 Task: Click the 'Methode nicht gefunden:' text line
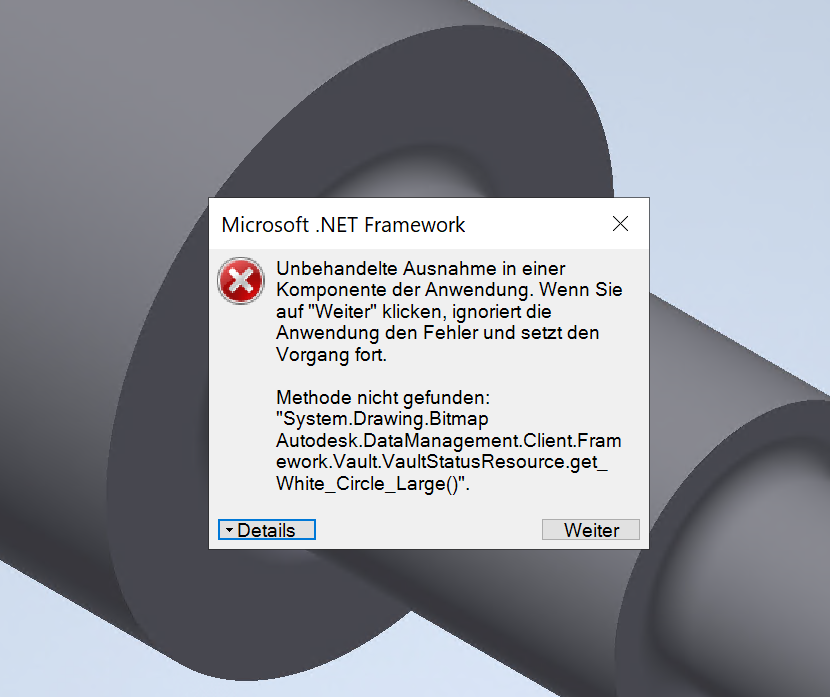click(x=383, y=397)
